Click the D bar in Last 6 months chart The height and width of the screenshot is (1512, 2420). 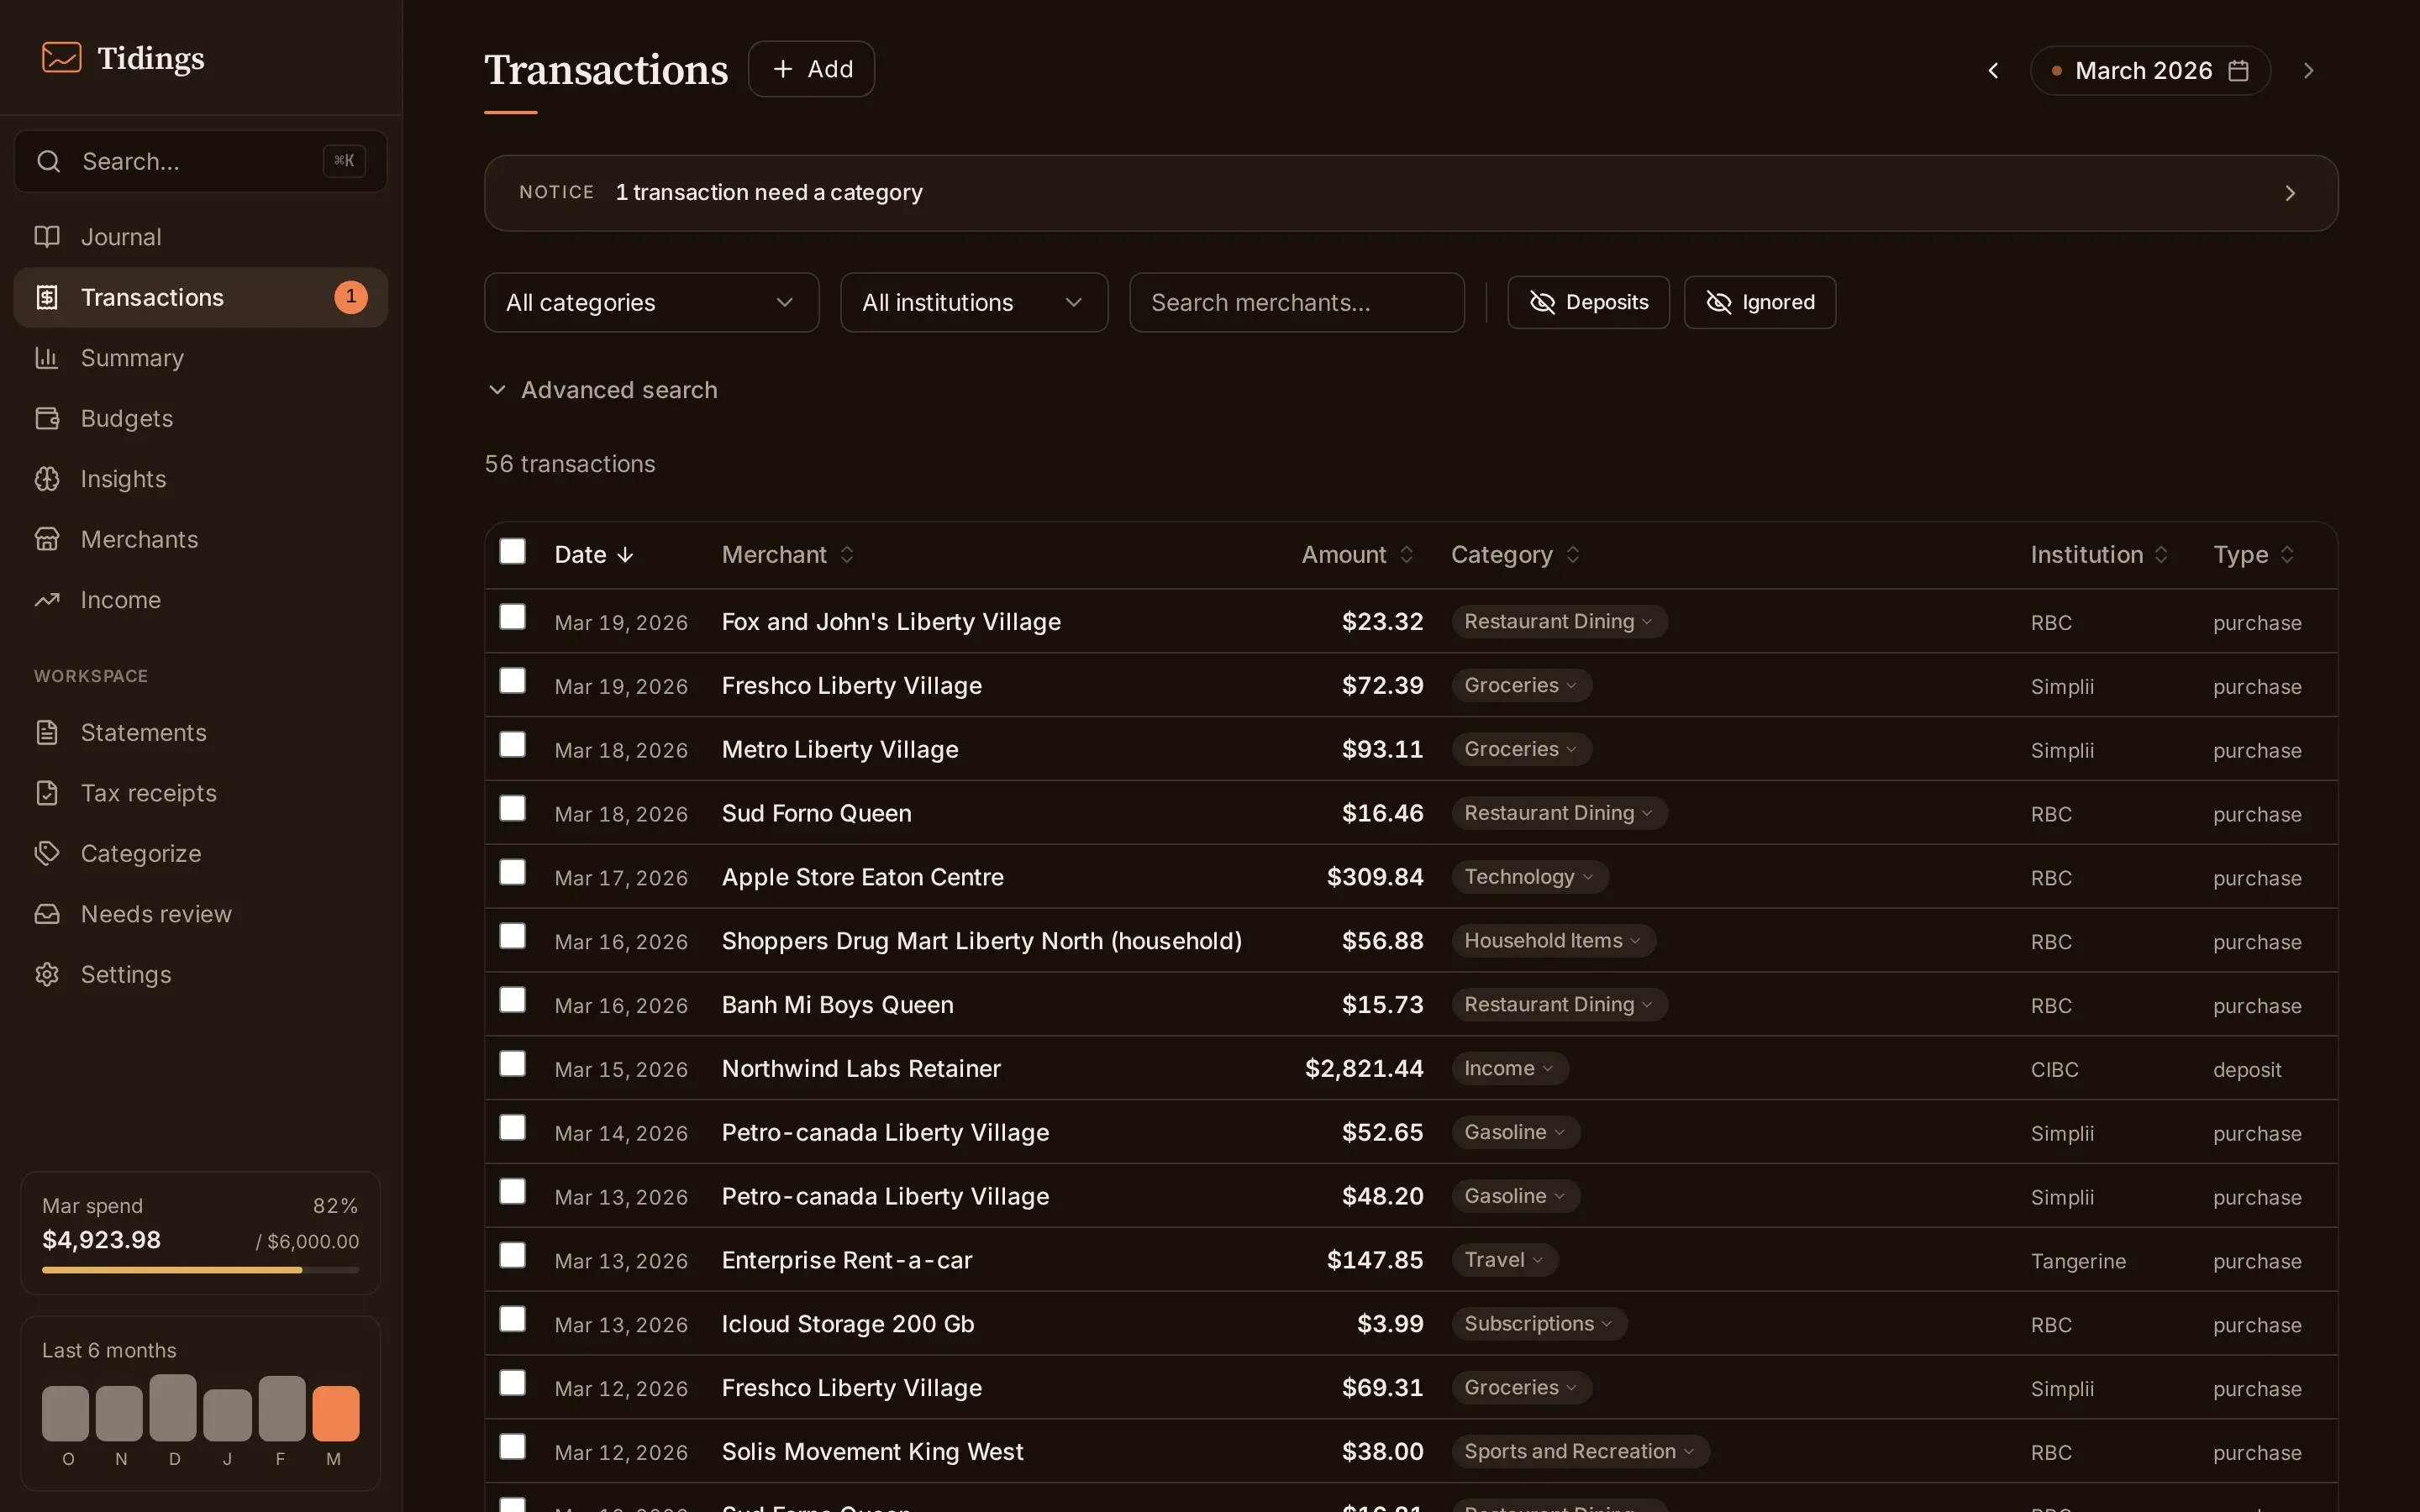point(173,1408)
